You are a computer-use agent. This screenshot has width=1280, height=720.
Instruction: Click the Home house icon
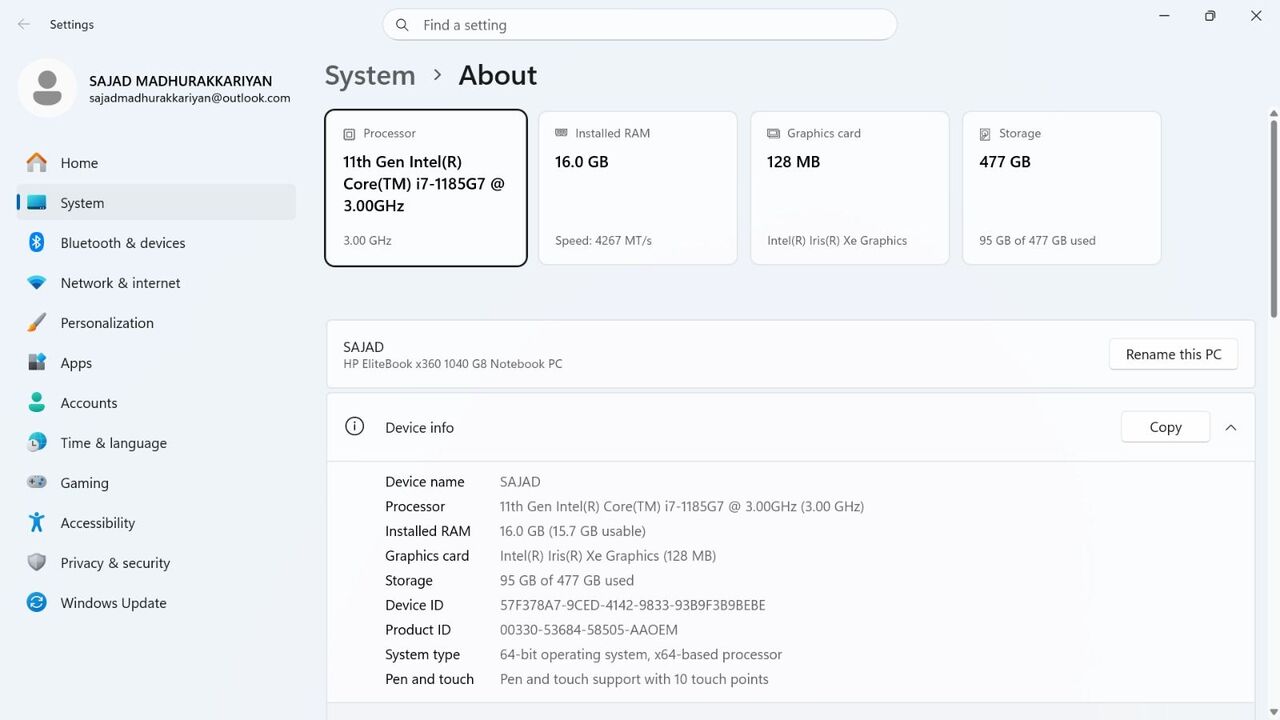[37, 162]
